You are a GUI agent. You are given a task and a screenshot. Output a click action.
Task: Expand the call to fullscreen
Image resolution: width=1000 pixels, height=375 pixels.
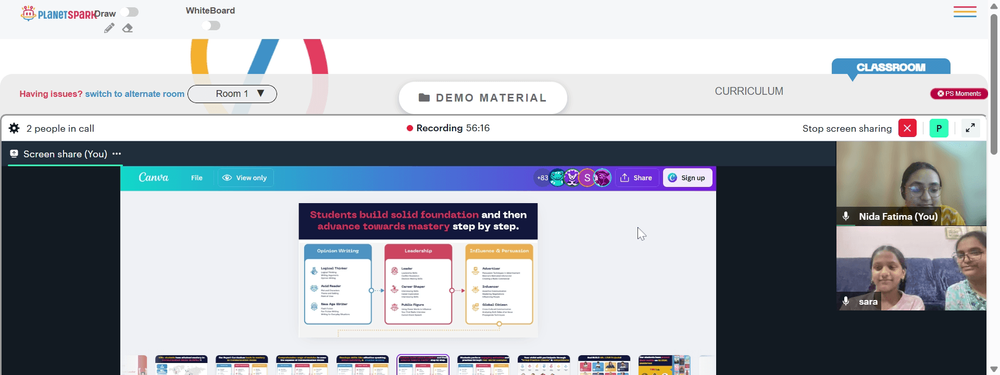point(970,128)
